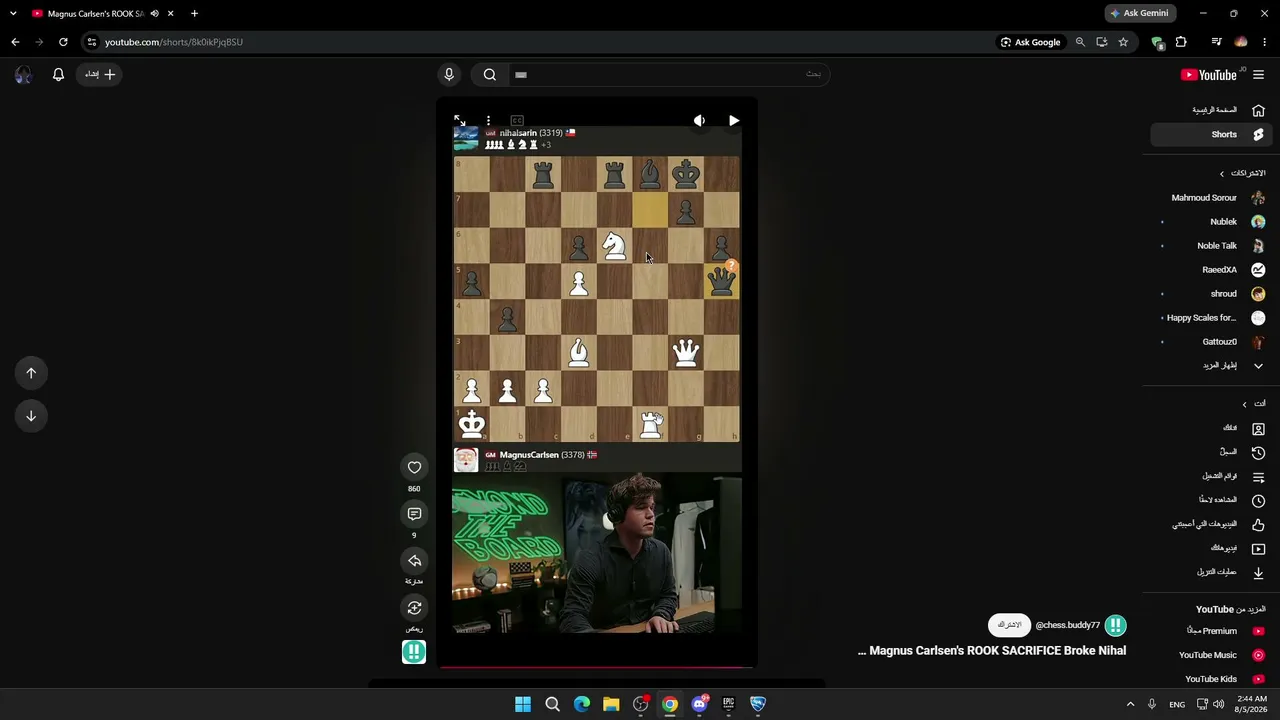Bookmark this page with the star
Viewport: 1280px width, 720px height.
pyautogui.click(x=1123, y=42)
